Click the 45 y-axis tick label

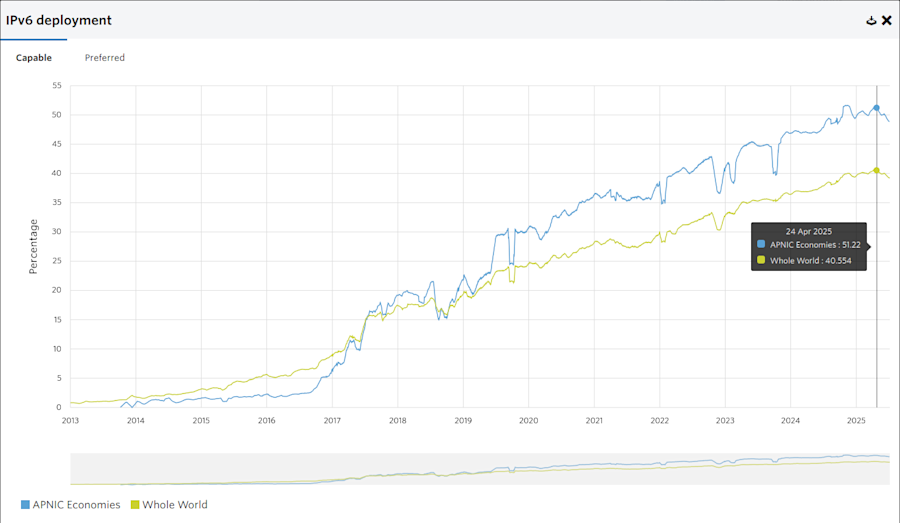(57, 144)
